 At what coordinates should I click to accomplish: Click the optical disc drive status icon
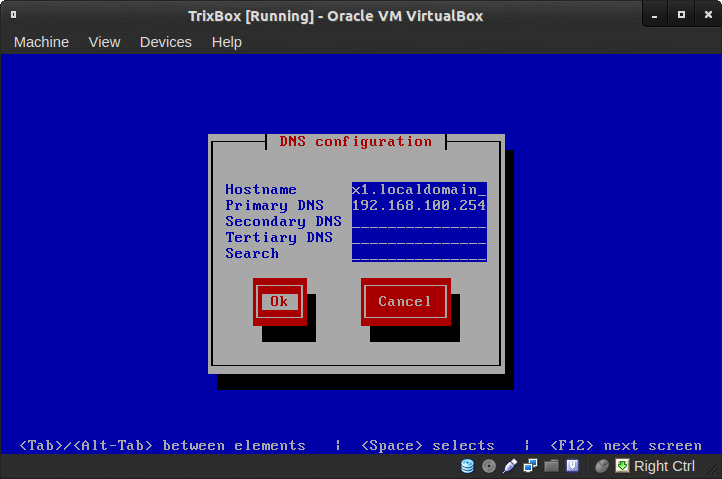pyautogui.click(x=489, y=466)
